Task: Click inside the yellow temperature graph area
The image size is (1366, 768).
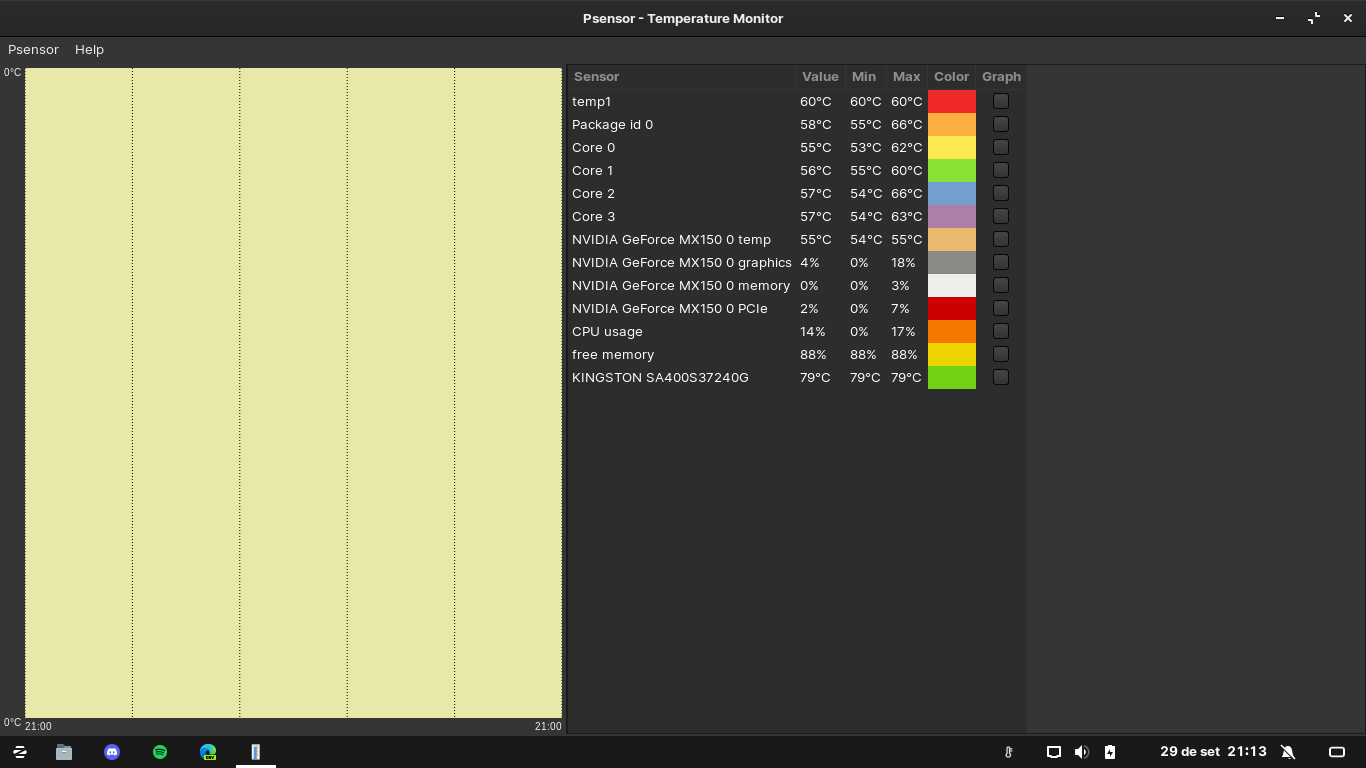Action: click(x=293, y=392)
